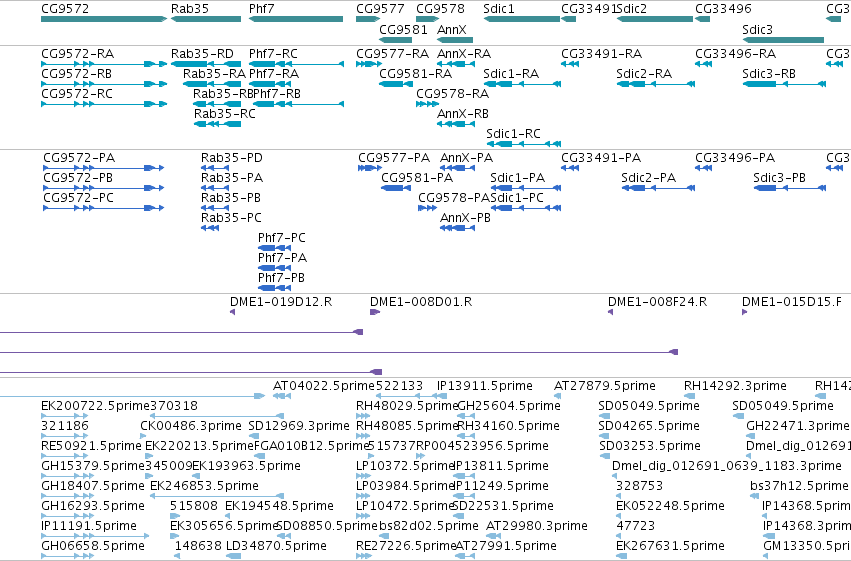Click EST EK200722.5prime label

(95, 406)
